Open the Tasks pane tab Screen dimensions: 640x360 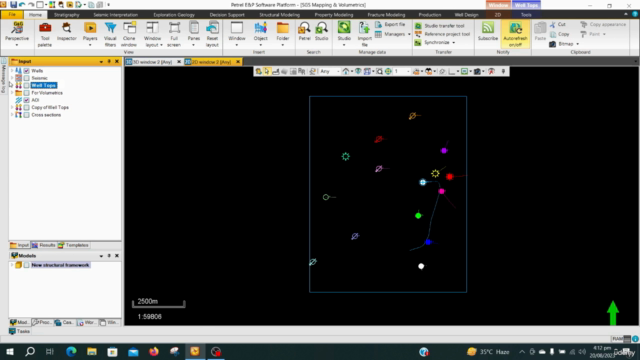coord(19,331)
